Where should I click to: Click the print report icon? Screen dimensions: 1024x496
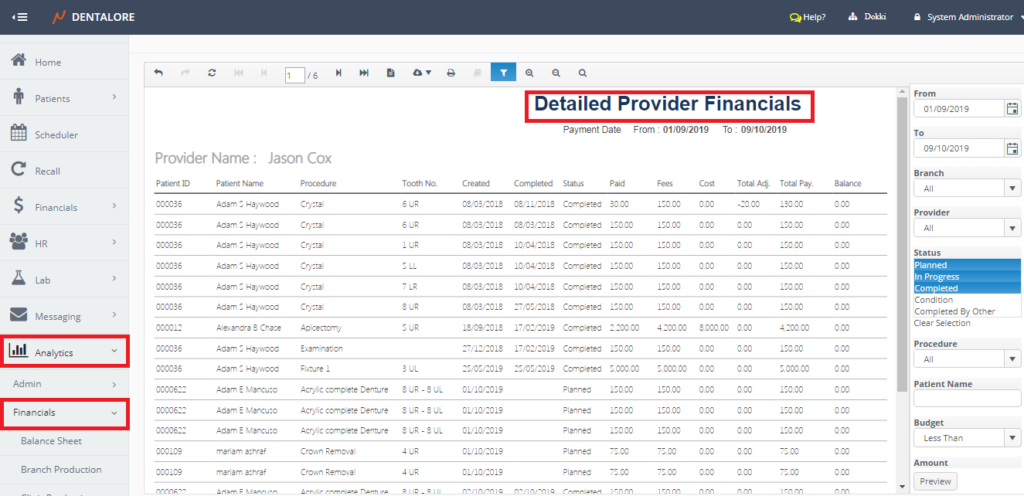pos(451,73)
